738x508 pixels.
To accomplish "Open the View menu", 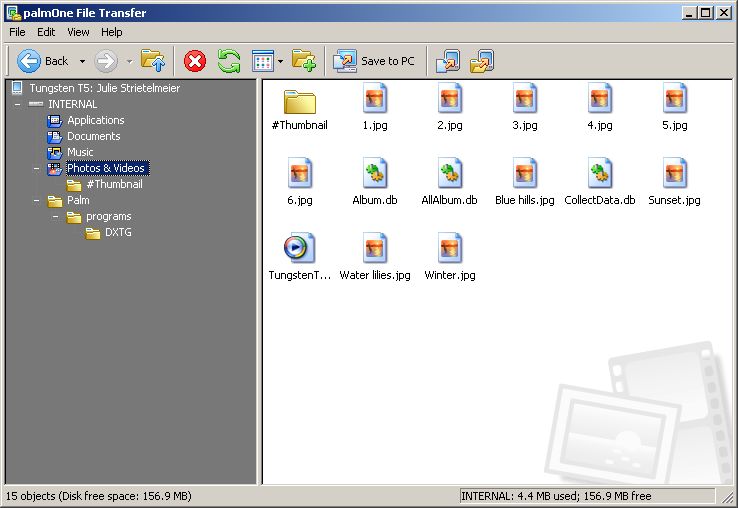I will (78, 32).
